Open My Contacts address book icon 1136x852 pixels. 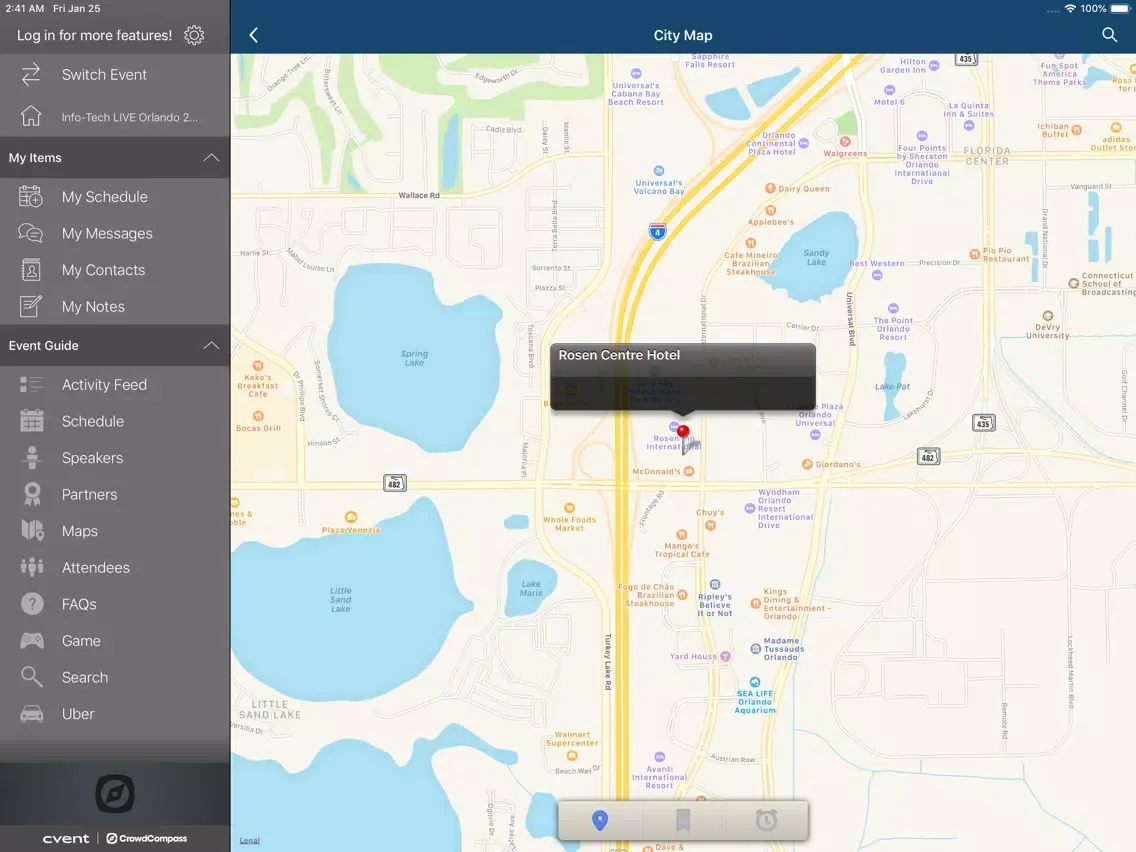point(31,270)
